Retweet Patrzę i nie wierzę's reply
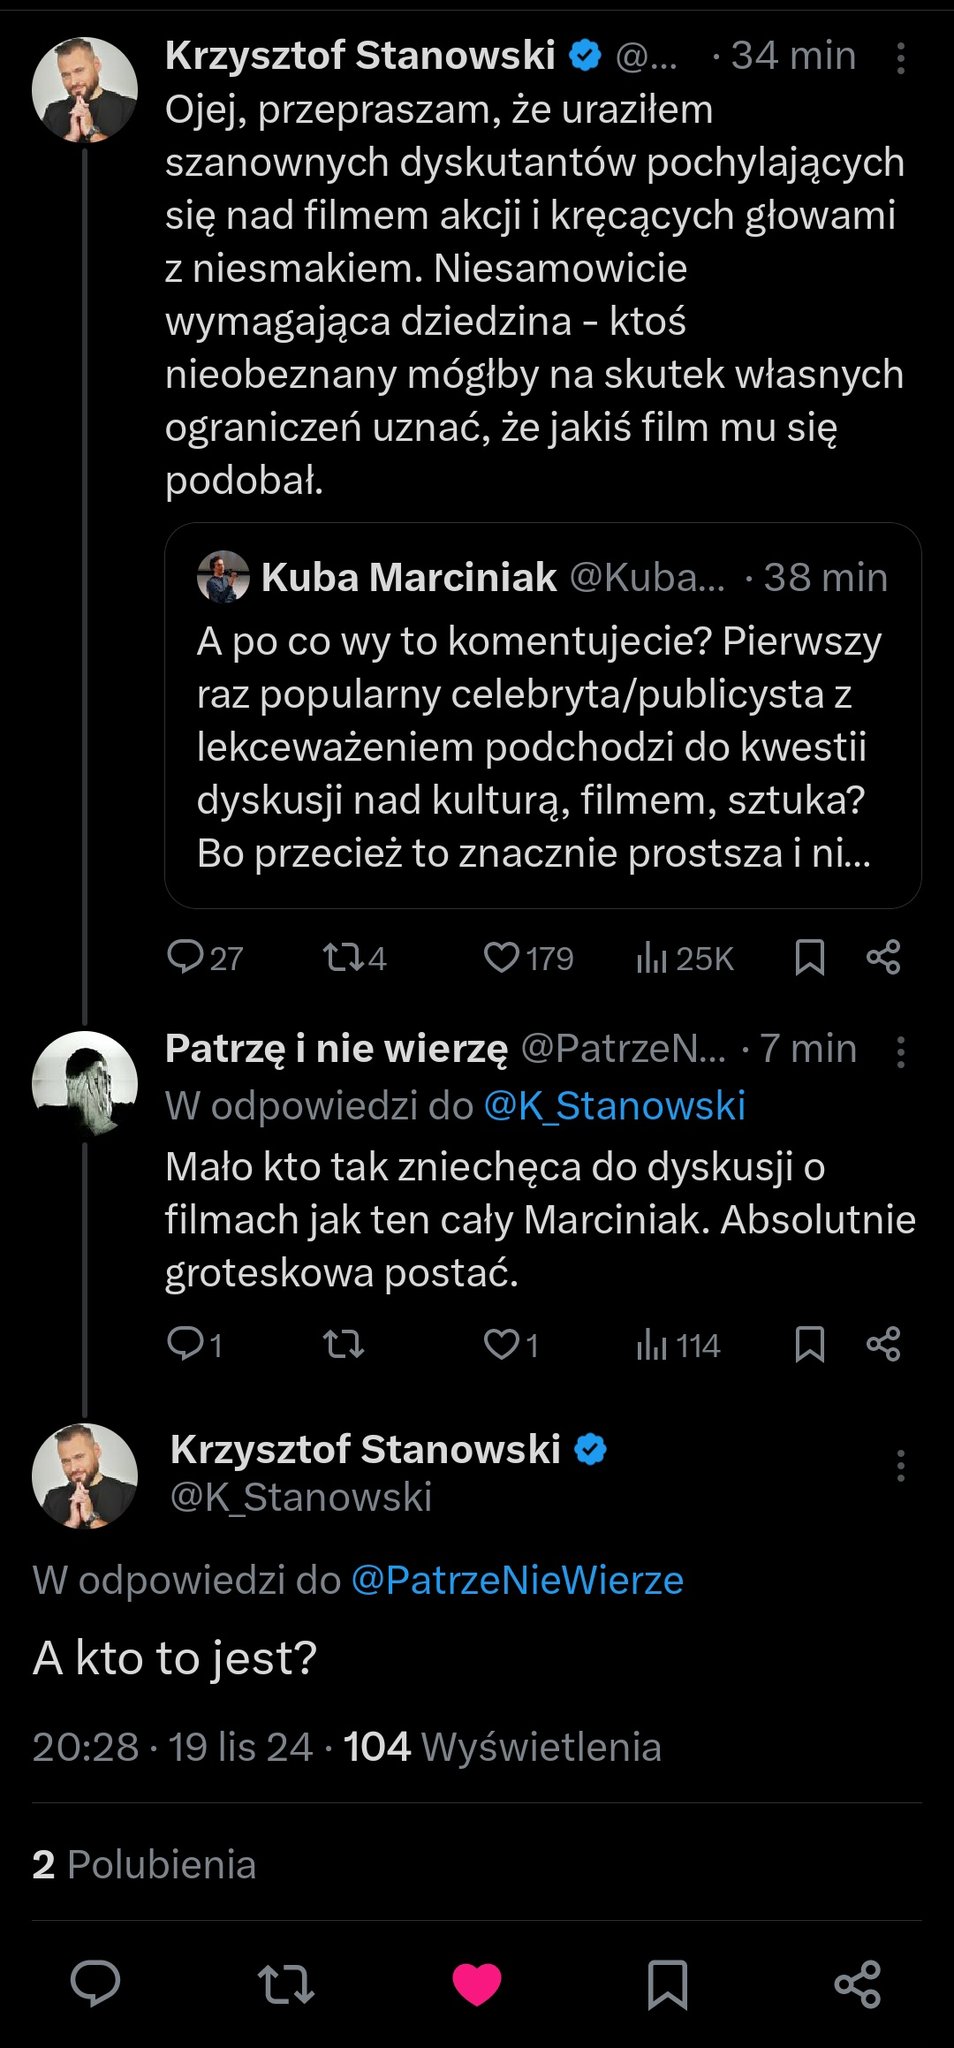Viewport: 954px width, 2048px height. click(x=343, y=1344)
